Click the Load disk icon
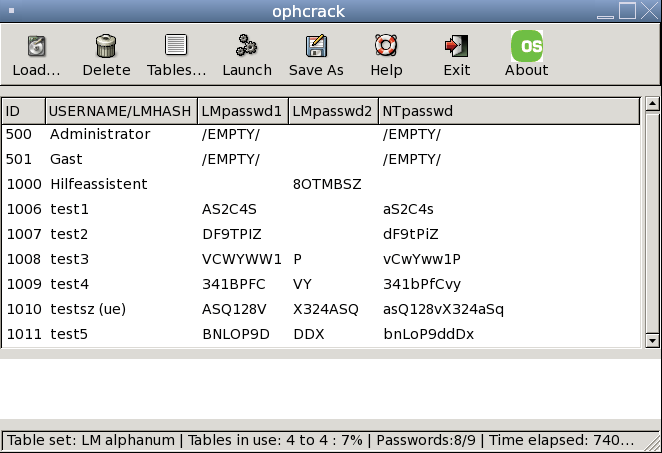This screenshot has width=662, height=453. (x=36, y=46)
